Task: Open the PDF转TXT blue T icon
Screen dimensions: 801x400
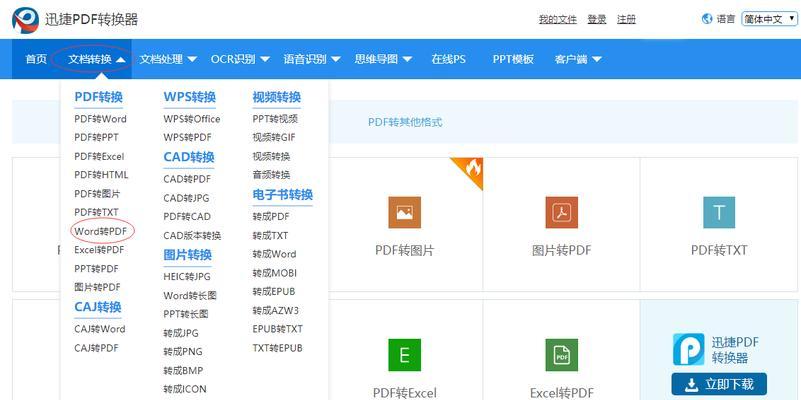Action: pos(719,213)
